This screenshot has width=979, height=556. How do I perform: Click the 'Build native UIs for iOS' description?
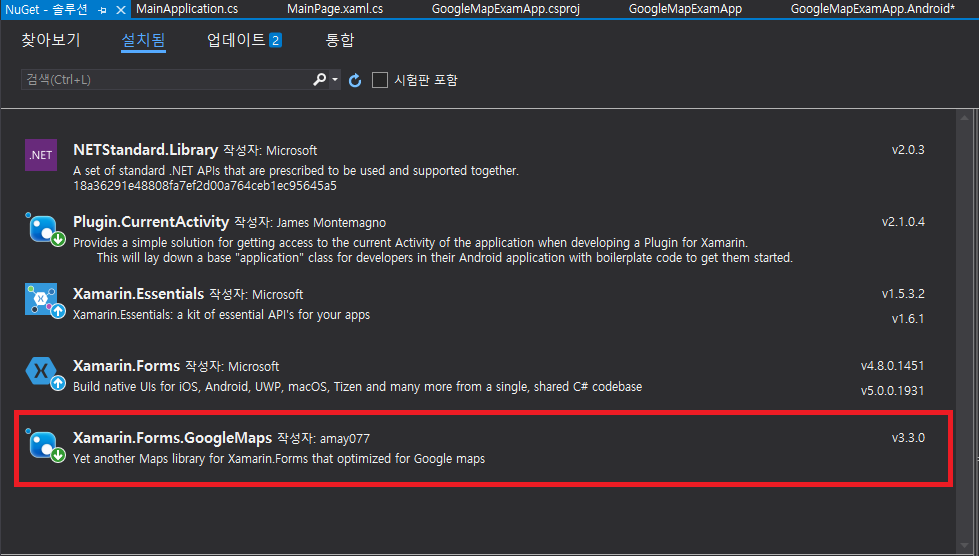coord(357,387)
